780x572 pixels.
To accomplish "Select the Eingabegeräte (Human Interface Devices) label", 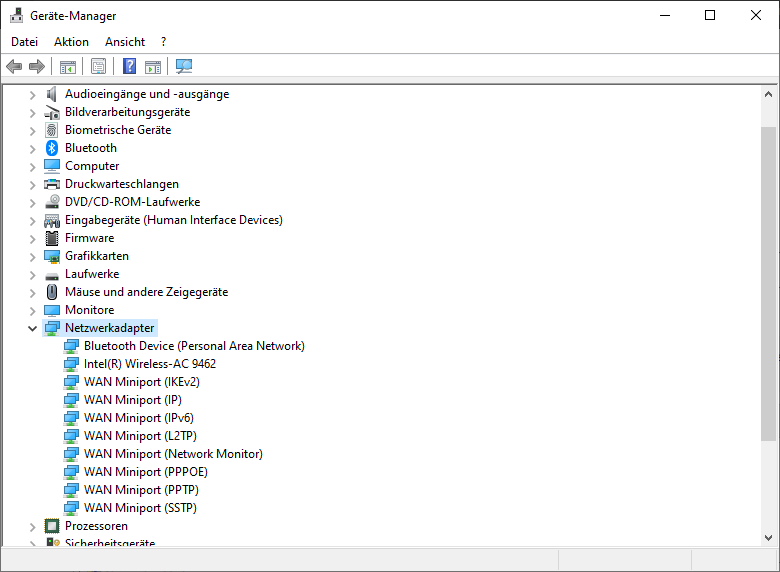I will point(174,220).
